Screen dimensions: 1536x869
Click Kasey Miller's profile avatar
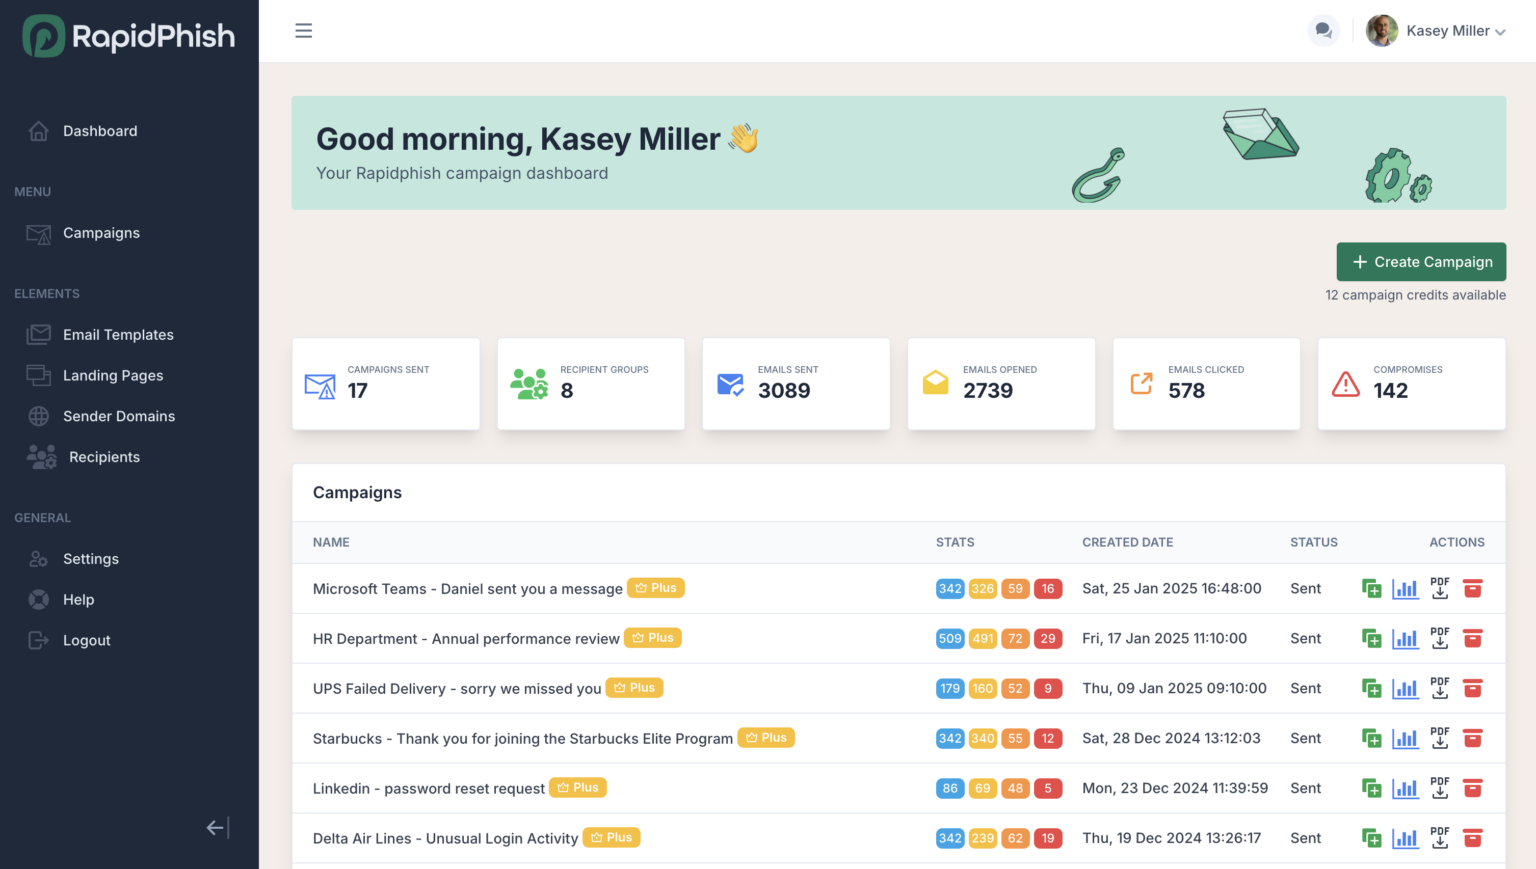click(1381, 30)
